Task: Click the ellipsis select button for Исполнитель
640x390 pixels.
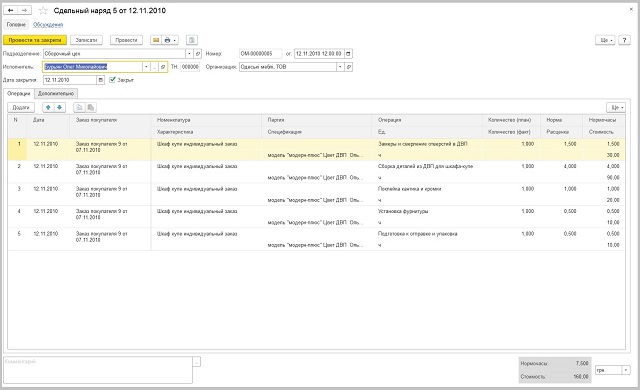Action: point(154,67)
